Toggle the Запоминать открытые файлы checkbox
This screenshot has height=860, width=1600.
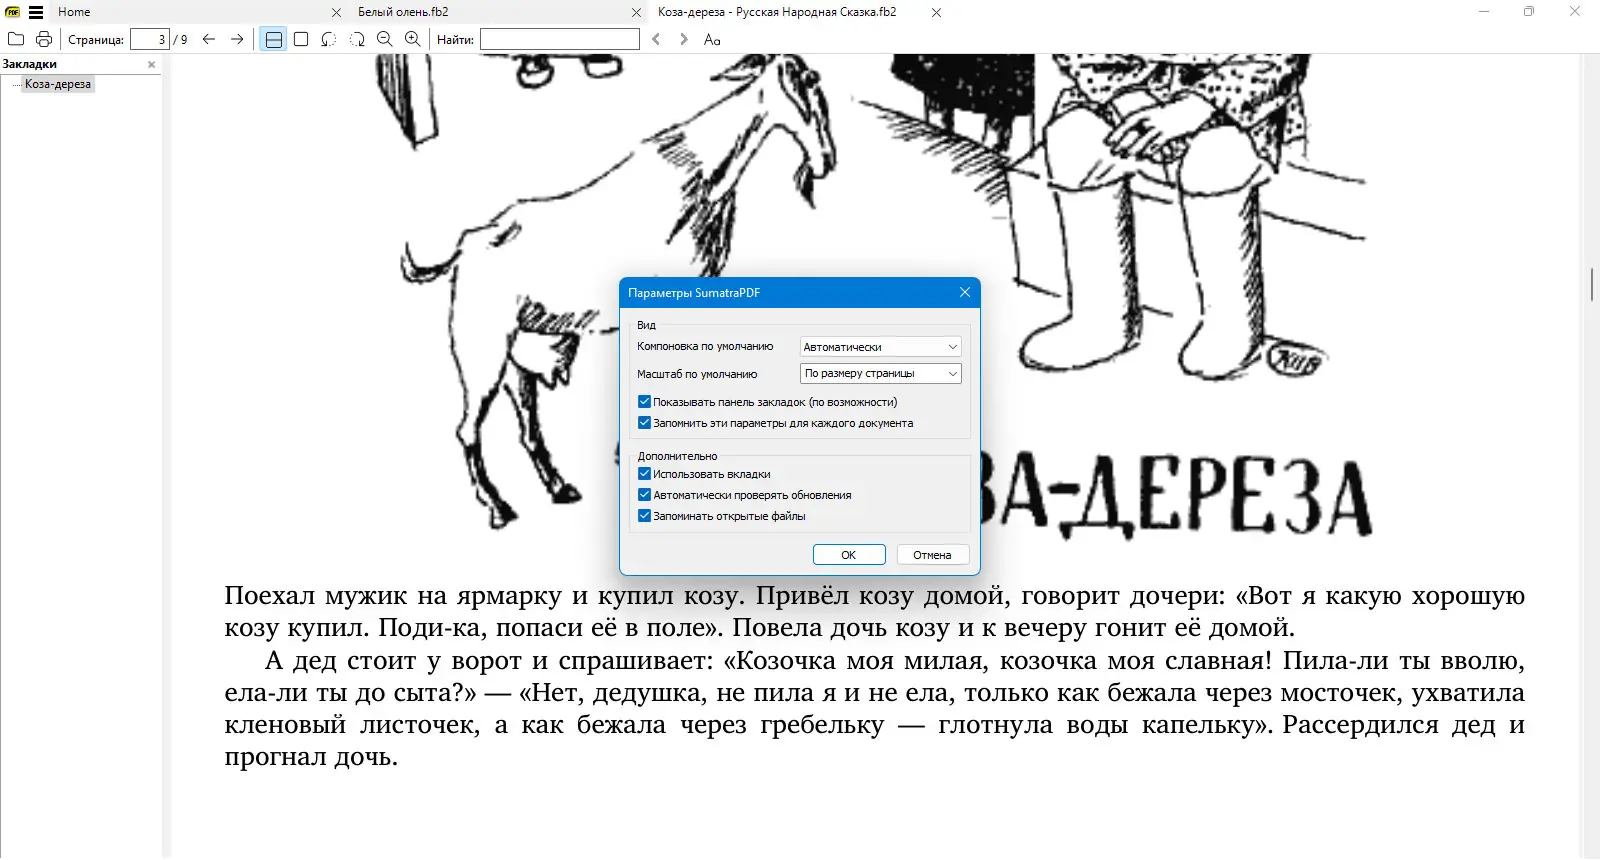tap(645, 516)
